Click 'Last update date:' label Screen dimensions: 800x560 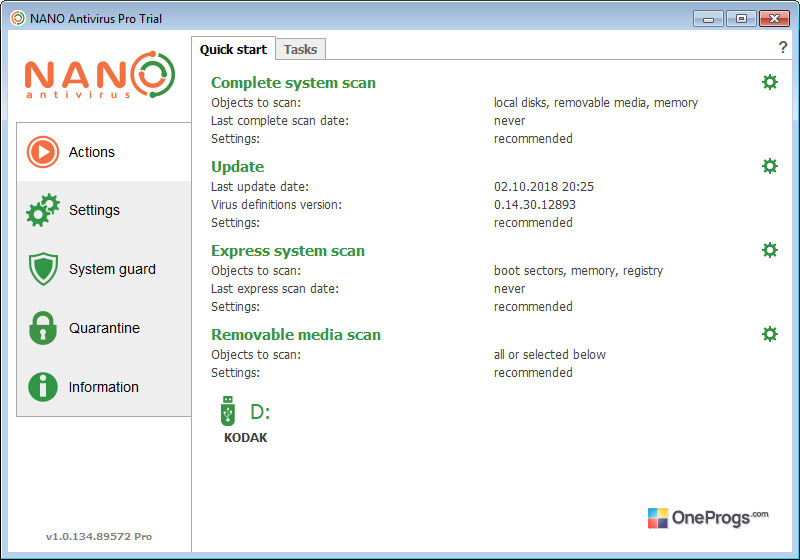(x=260, y=187)
